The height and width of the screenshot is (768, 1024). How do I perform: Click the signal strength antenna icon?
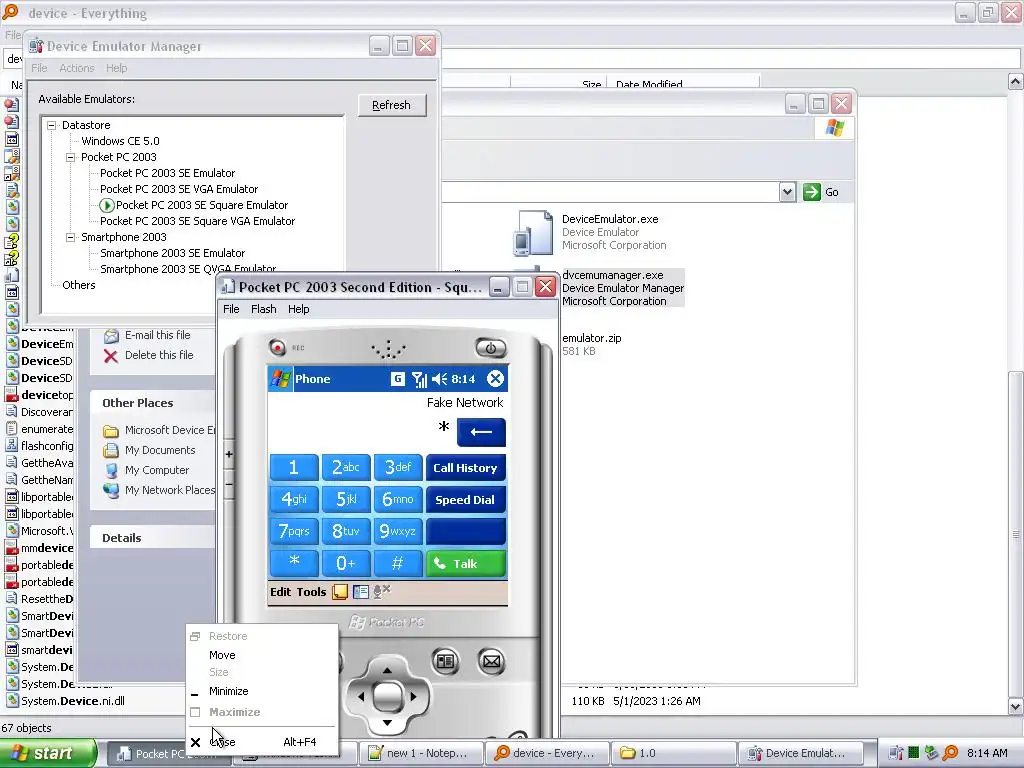tap(419, 379)
